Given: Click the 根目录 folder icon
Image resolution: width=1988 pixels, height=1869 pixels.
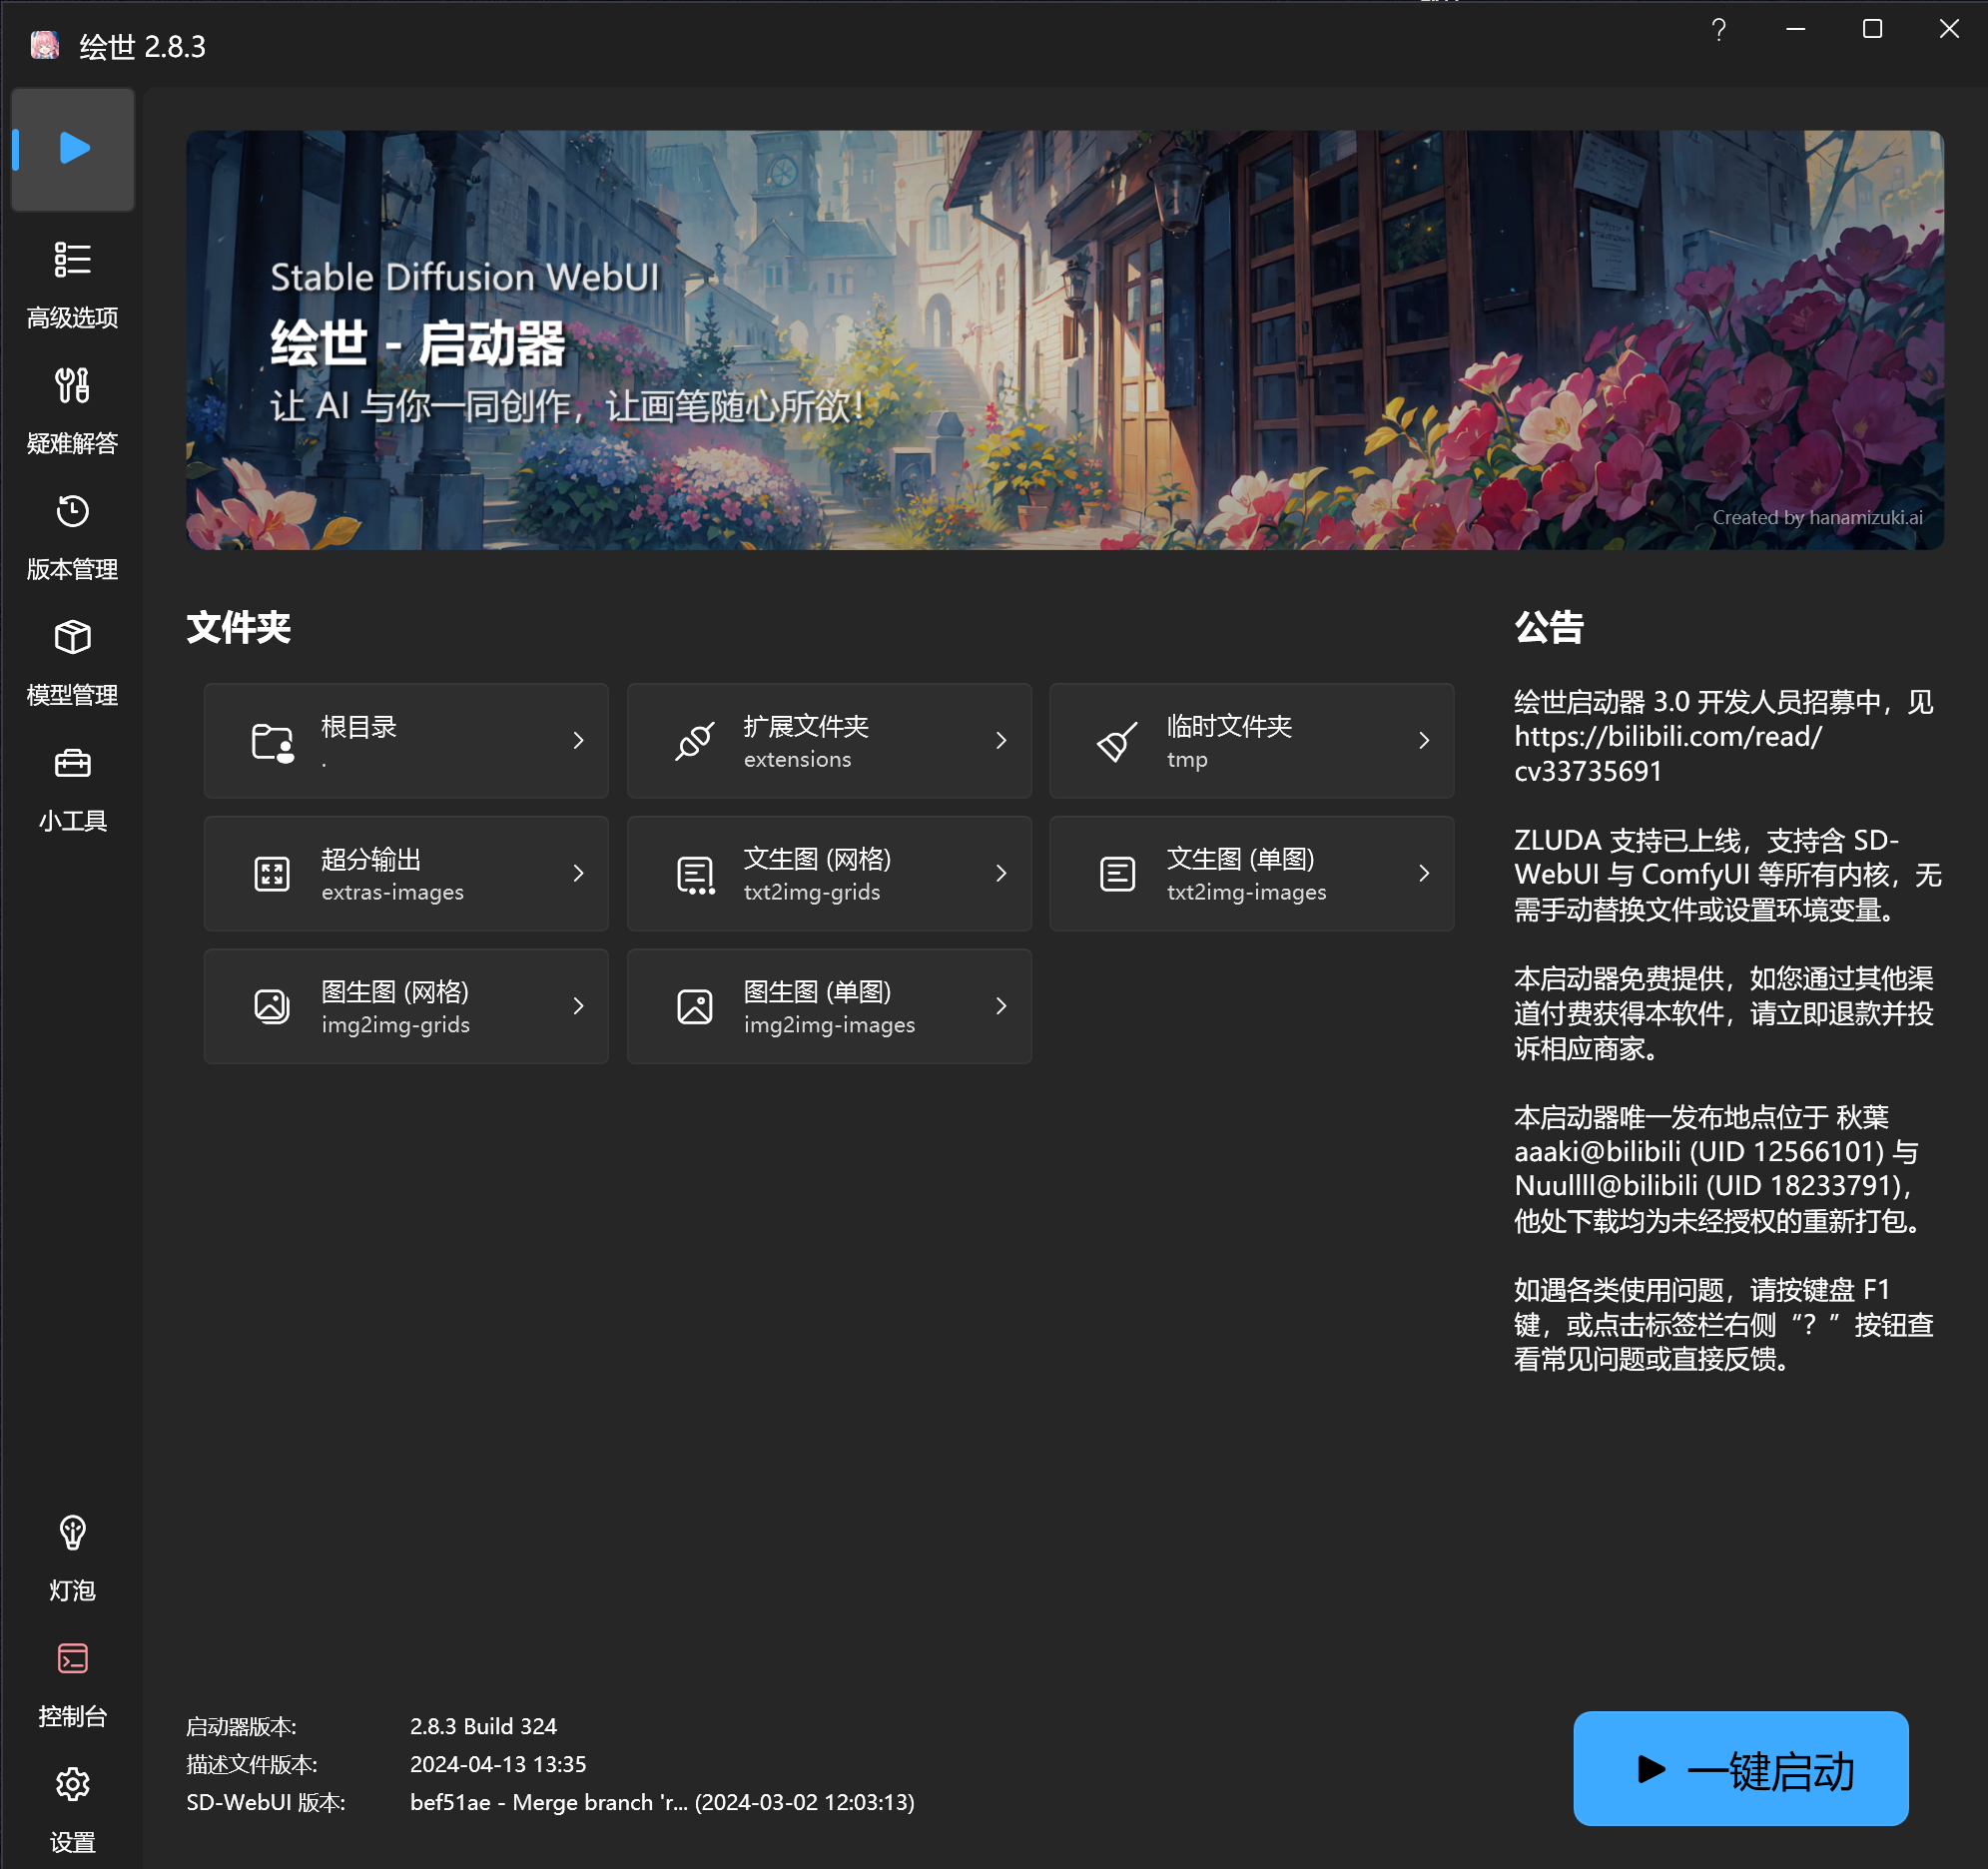Looking at the screenshot, I should pyautogui.click(x=272, y=742).
